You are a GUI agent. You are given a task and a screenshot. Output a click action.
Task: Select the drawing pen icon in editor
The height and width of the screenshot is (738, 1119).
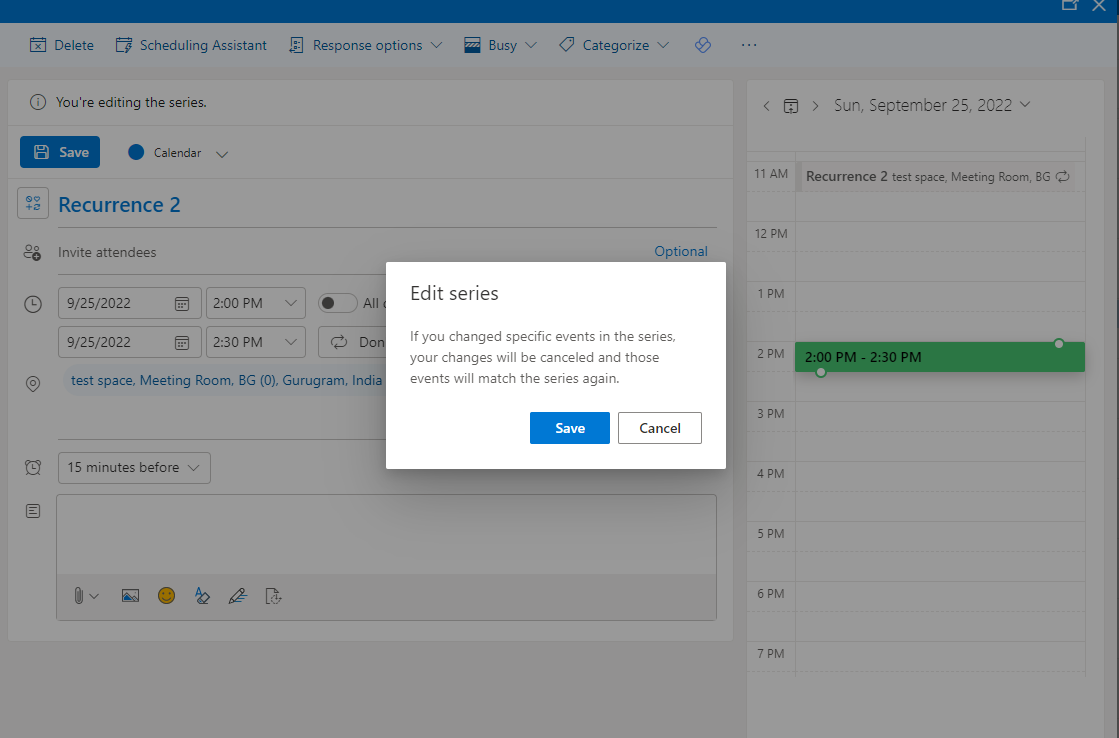pos(237,595)
